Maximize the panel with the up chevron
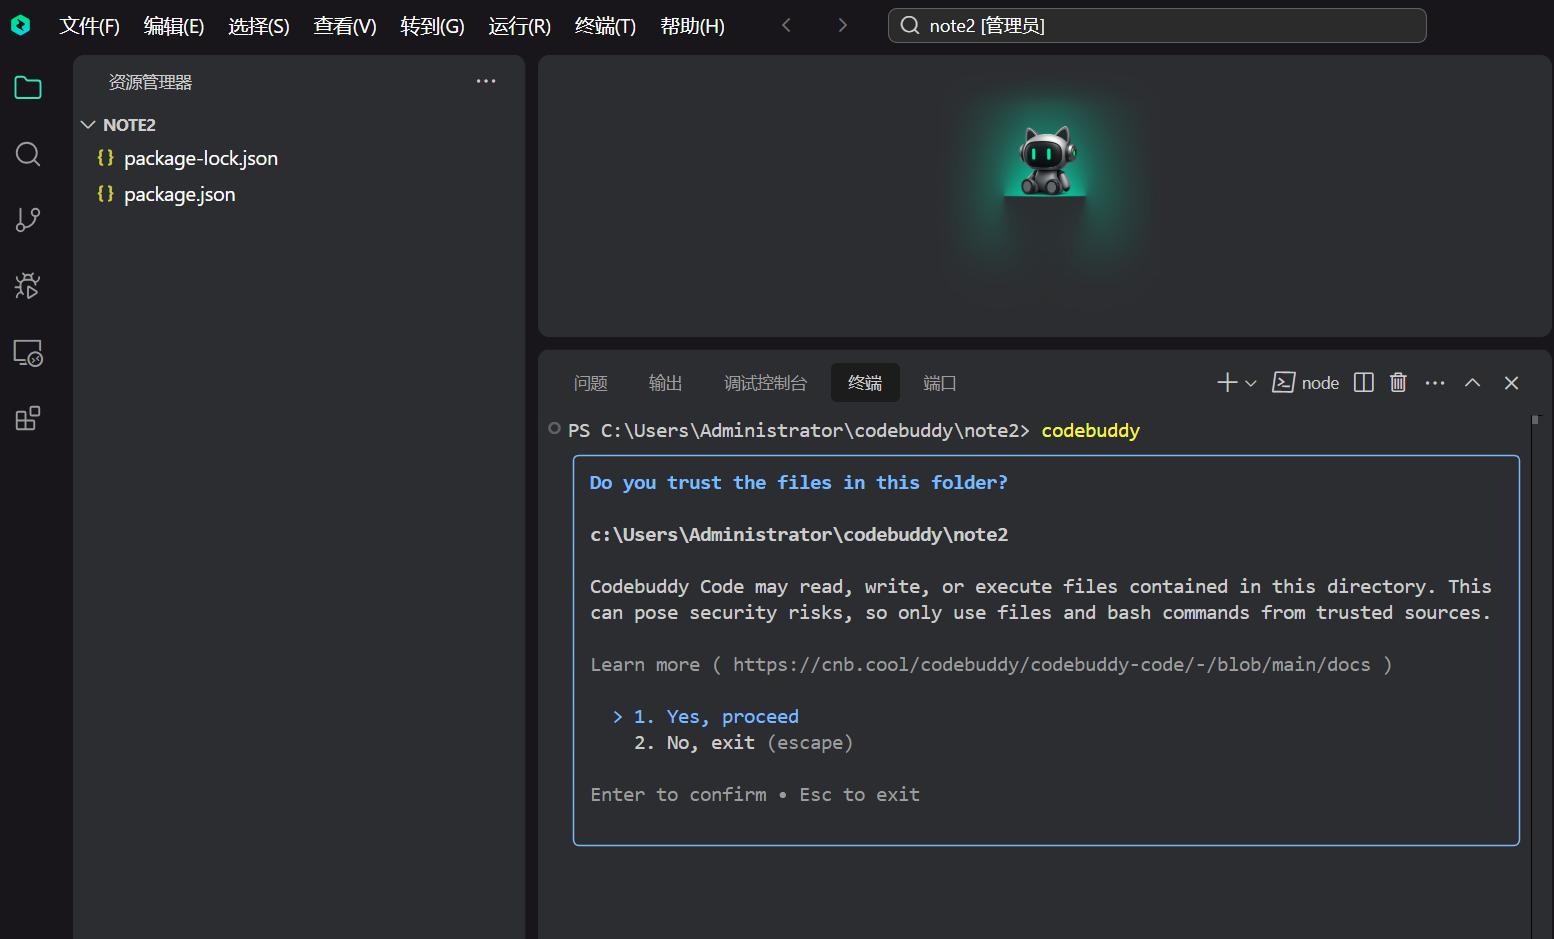The height and width of the screenshot is (939, 1554). pyautogui.click(x=1473, y=383)
